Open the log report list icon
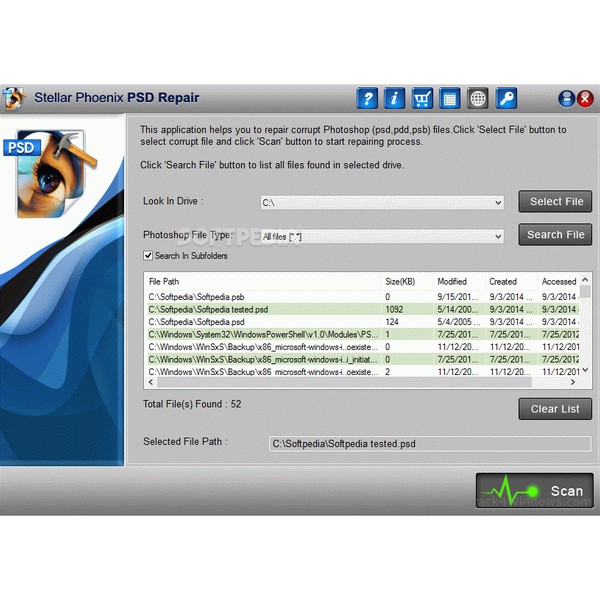Screen dimensions: 600x600 450,98
